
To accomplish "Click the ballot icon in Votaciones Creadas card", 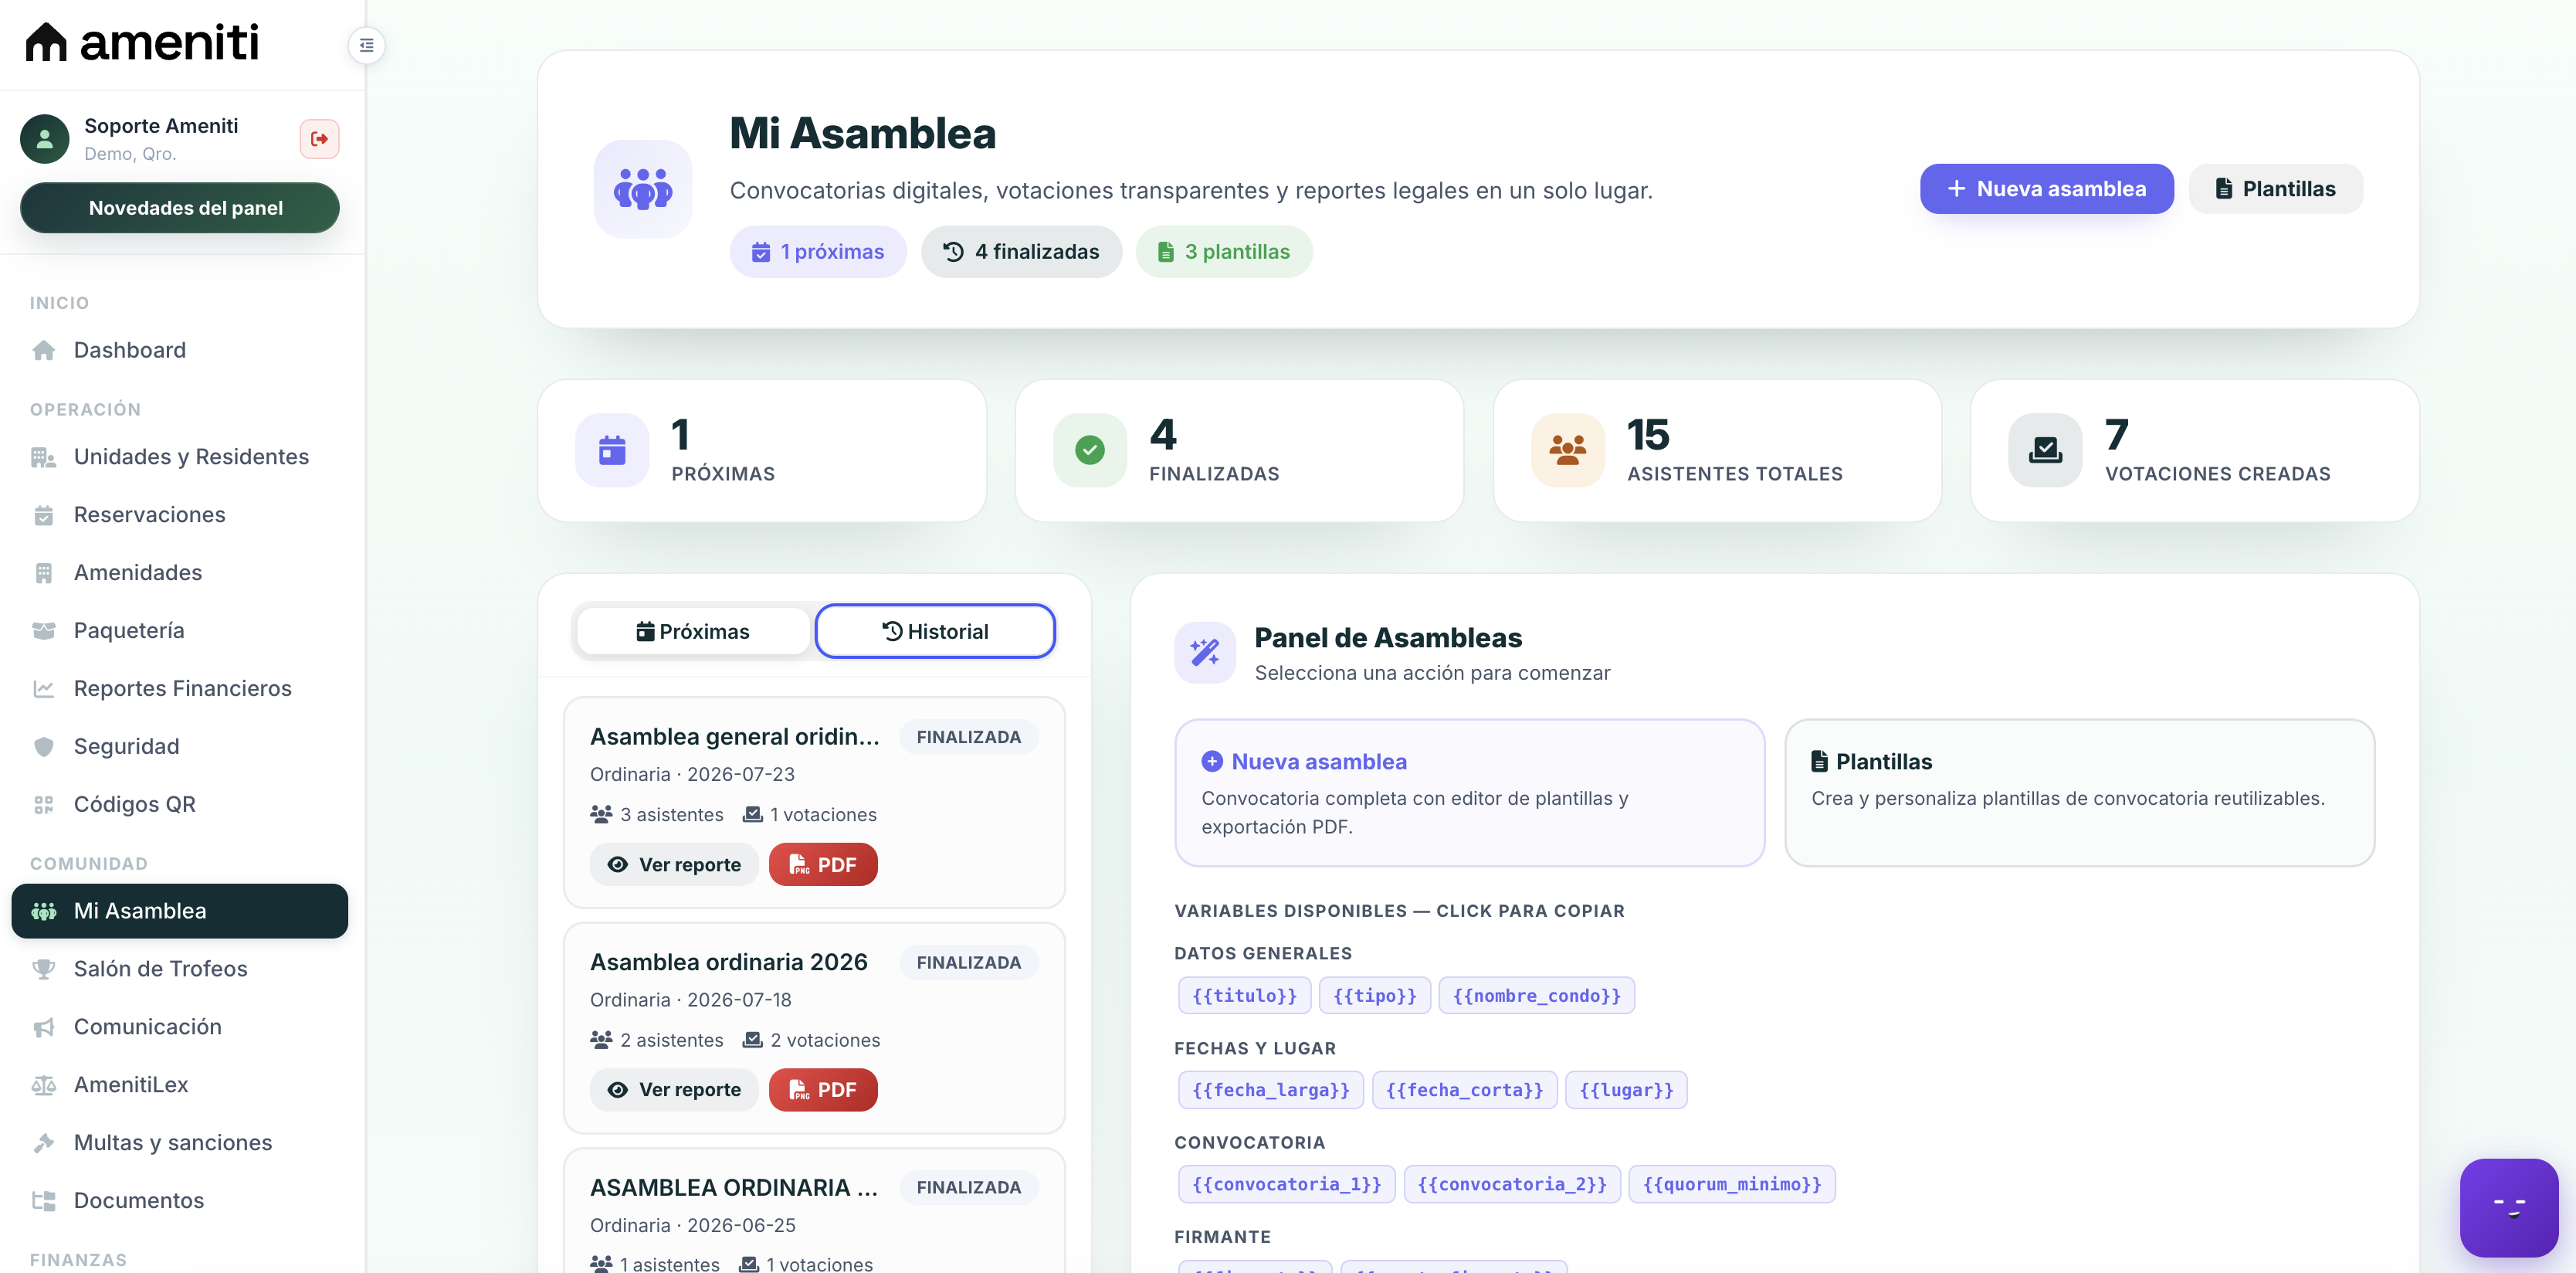I will coord(2045,450).
